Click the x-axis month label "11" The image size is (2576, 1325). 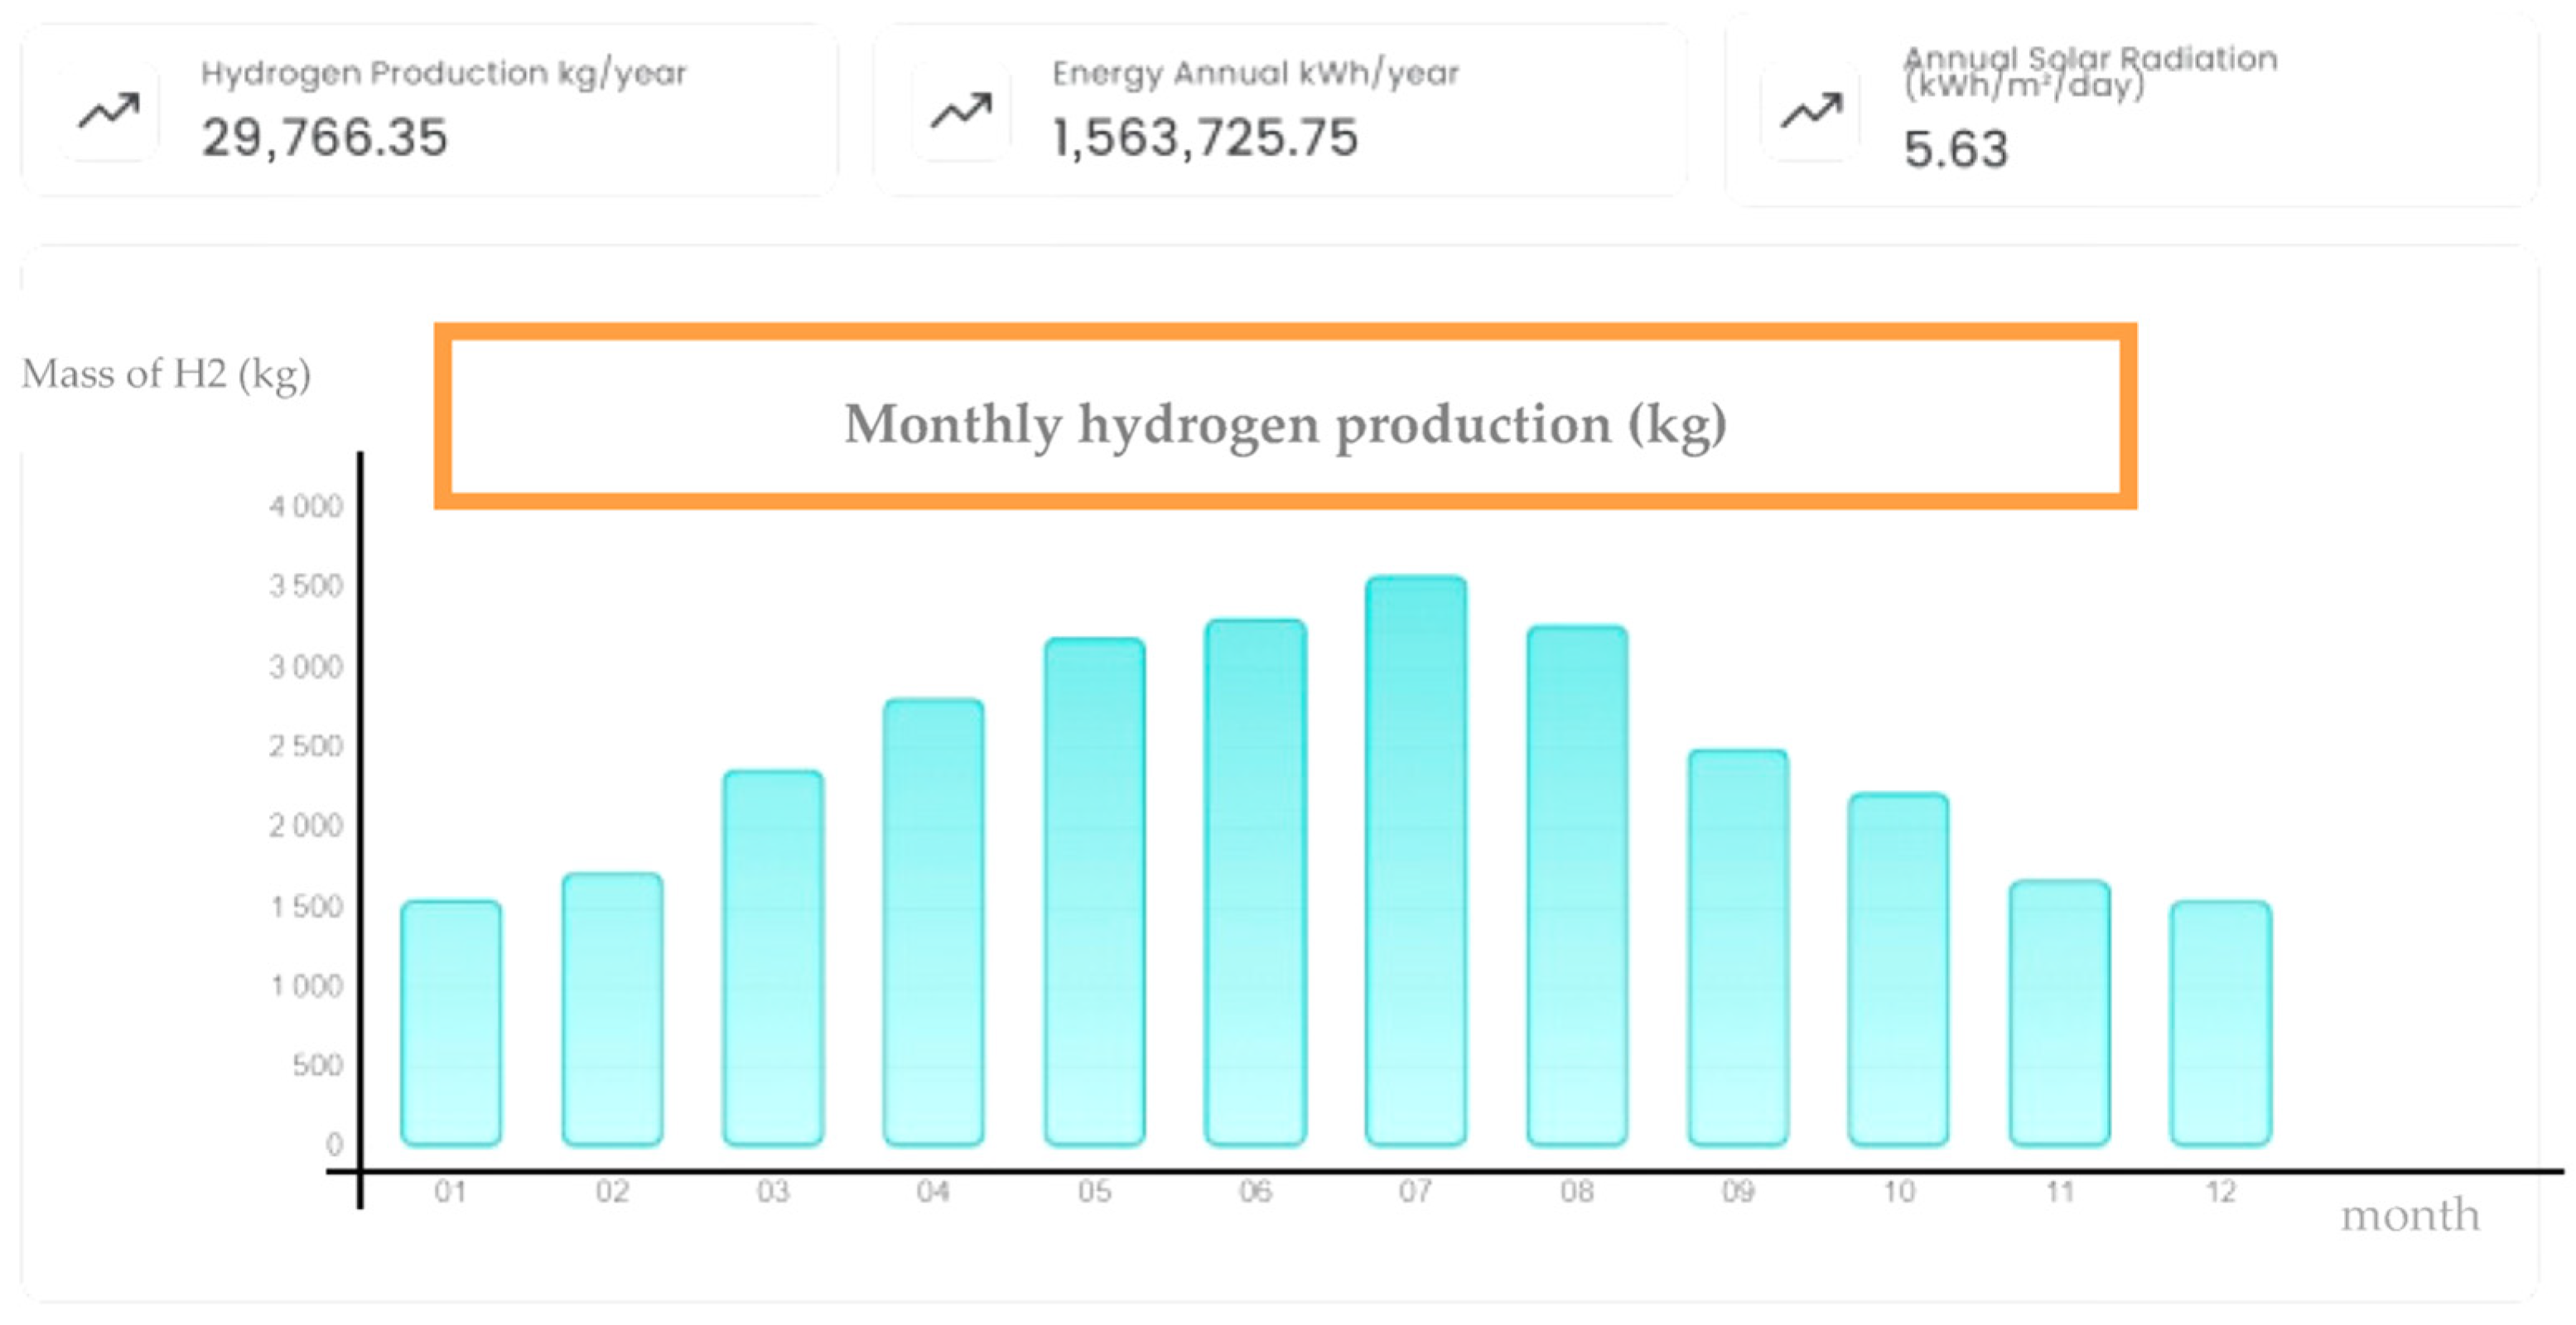pos(2060,1192)
